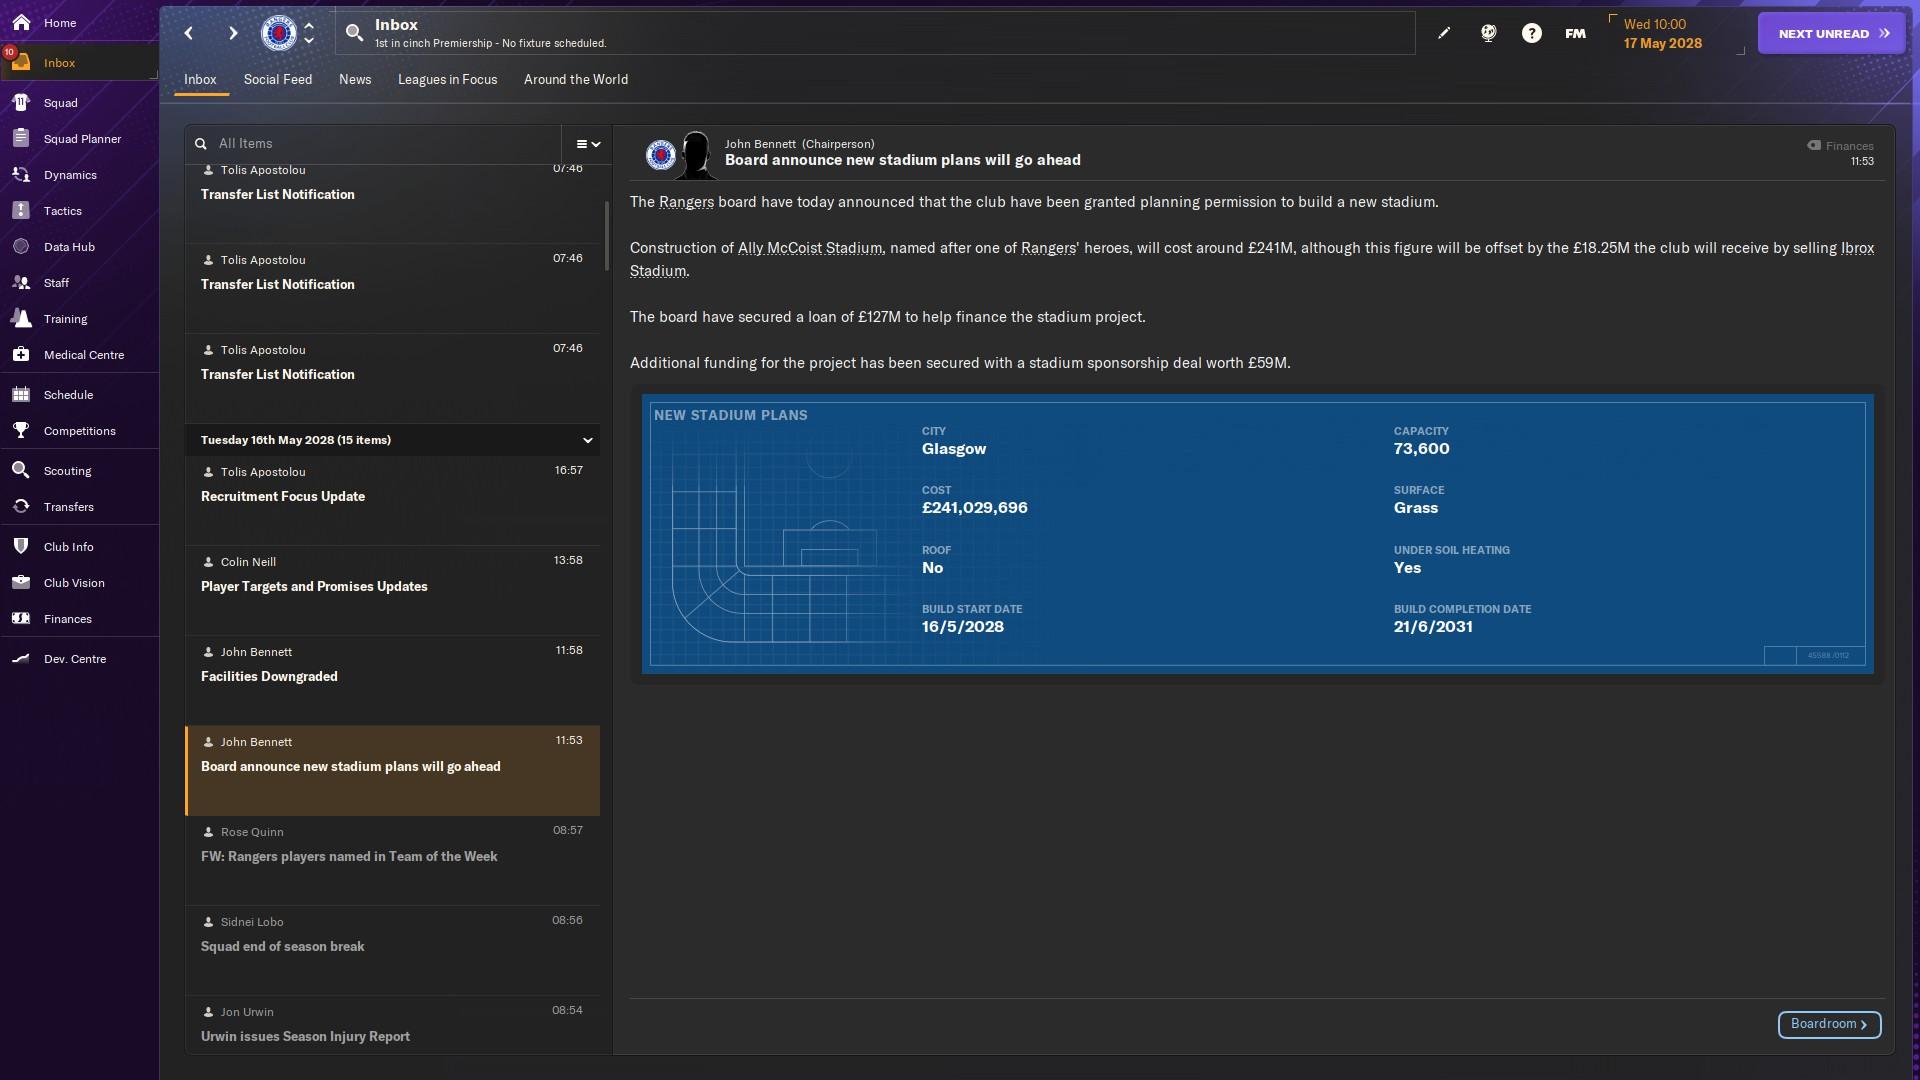Image resolution: width=1920 pixels, height=1080 pixels.
Task: Open the Squad end of season break message
Action: (392, 950)
